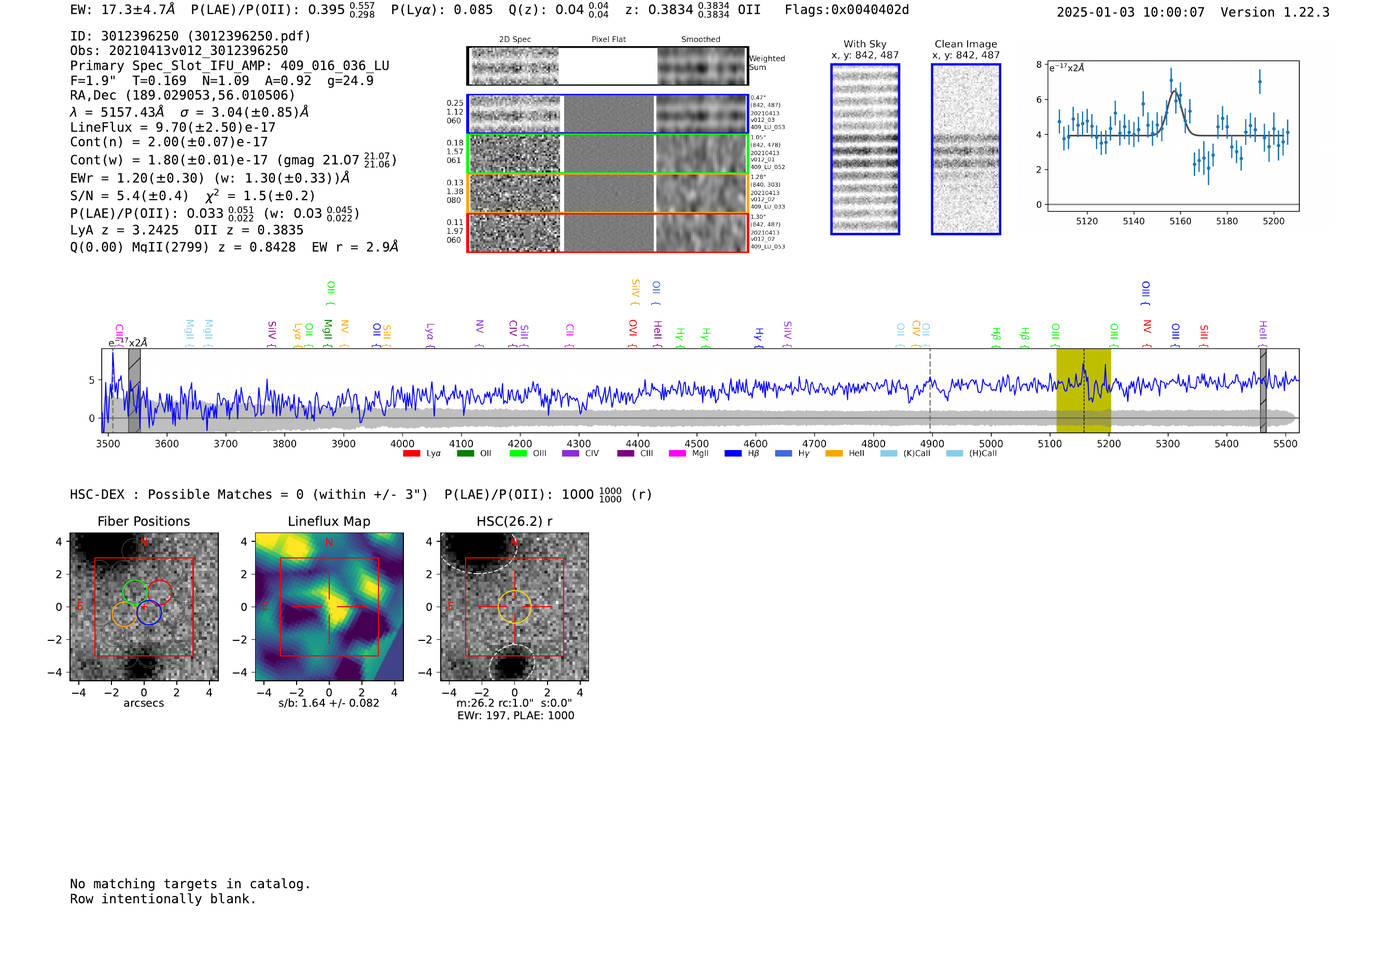Open the With Sky image panel
This screenshot has width=1400, height=953.
coord(865,149)
